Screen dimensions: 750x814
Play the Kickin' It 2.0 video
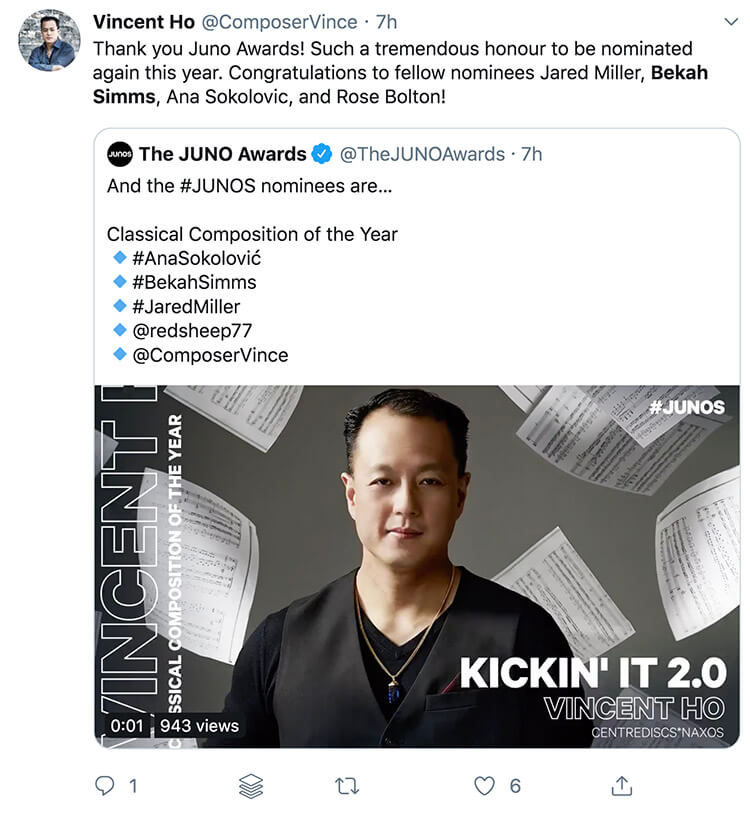click(x=418, y=566)
